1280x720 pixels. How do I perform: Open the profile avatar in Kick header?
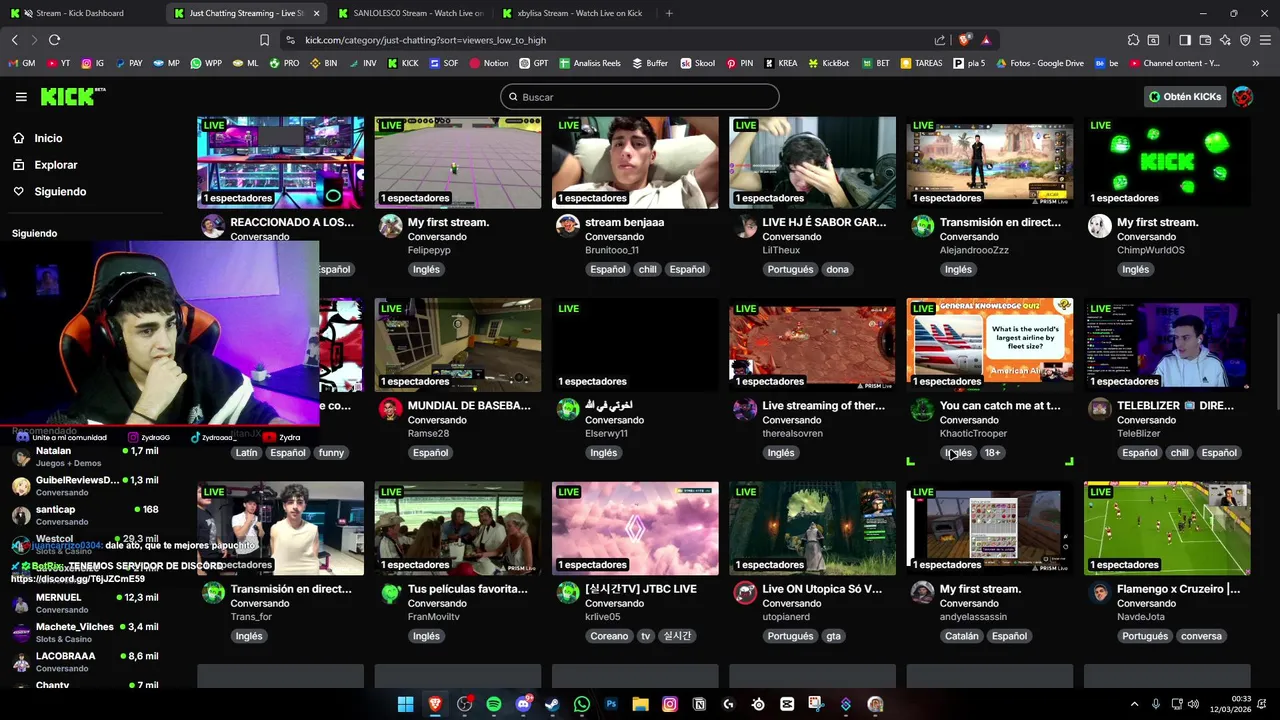coord(1242,97)
